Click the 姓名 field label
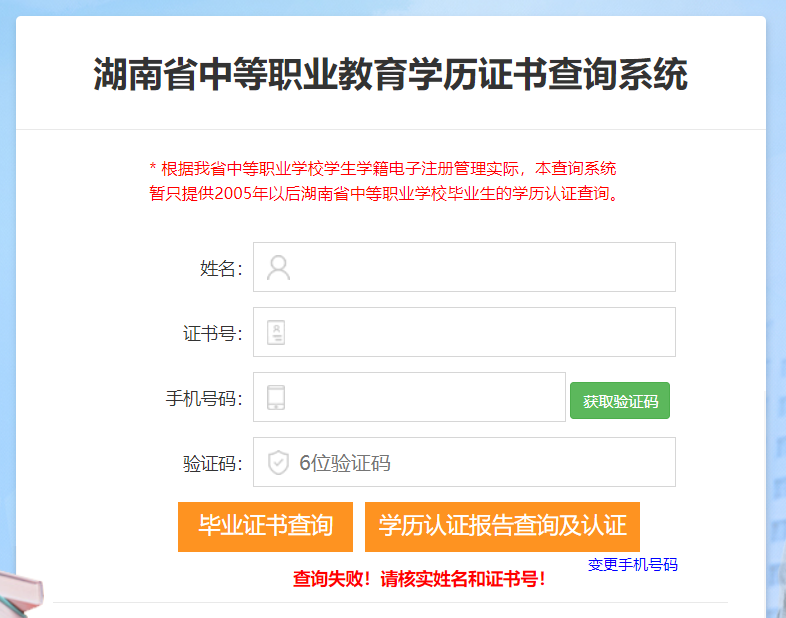 [x=221, y=269]
